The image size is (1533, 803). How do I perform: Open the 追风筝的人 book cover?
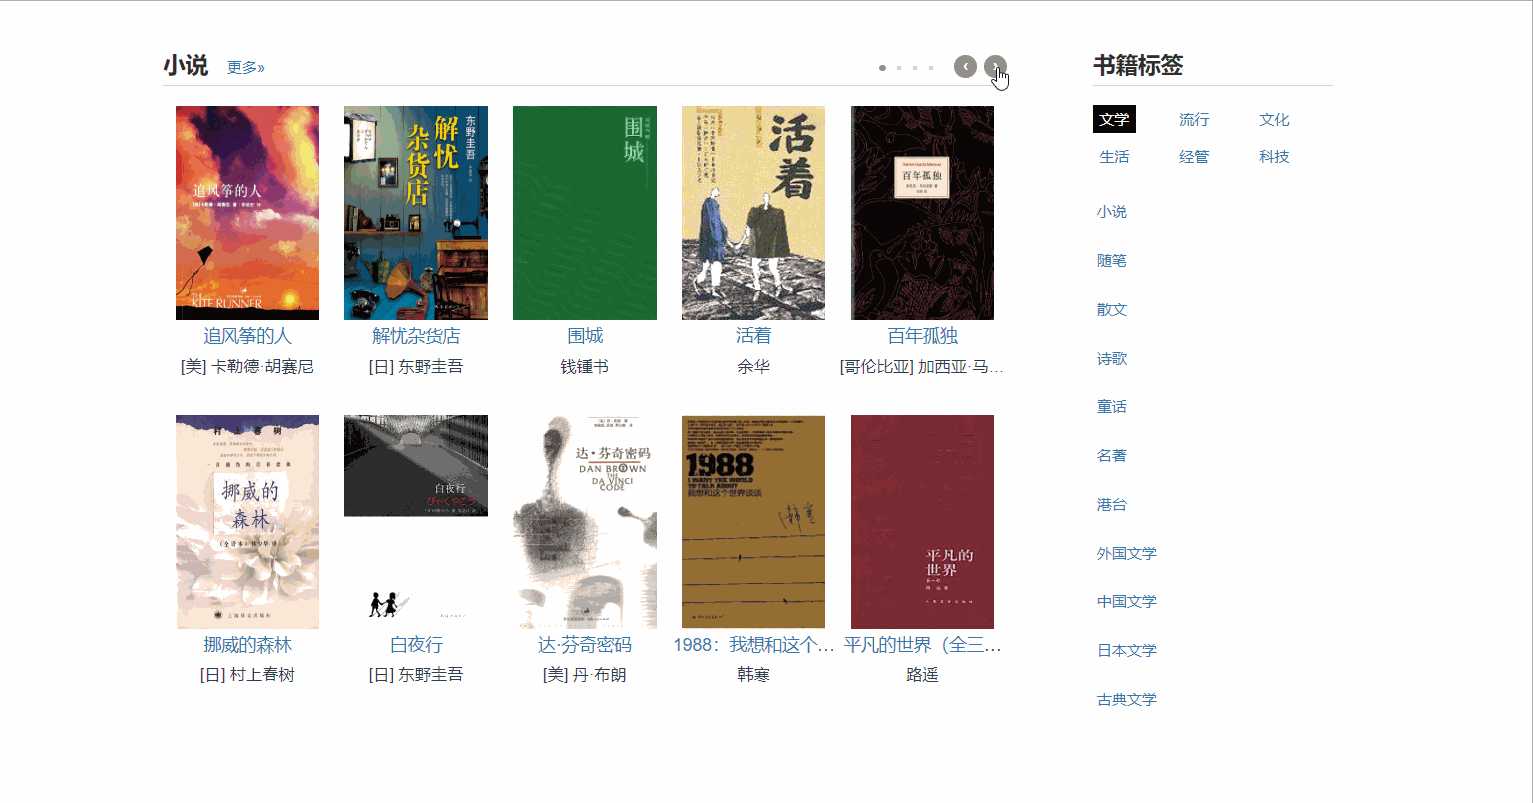pos(247,213)
